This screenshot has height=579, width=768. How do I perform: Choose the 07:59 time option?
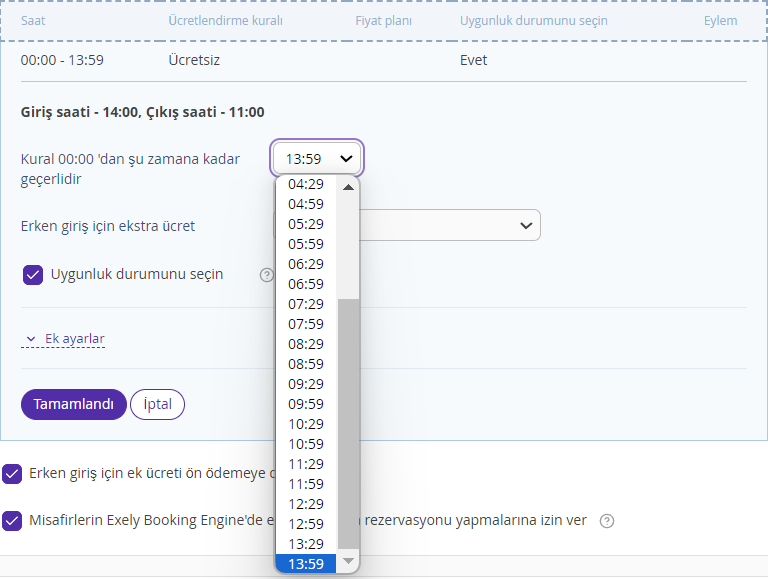click(306, 324)
